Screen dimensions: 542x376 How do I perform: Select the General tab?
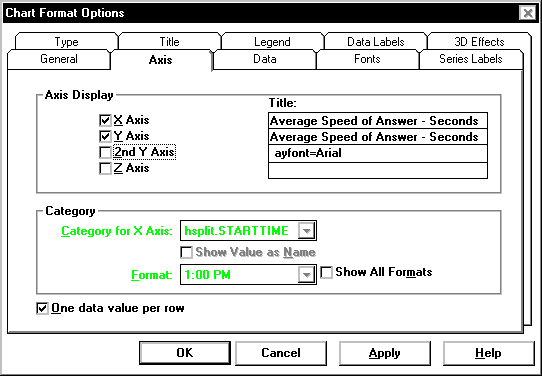[59, 59]
